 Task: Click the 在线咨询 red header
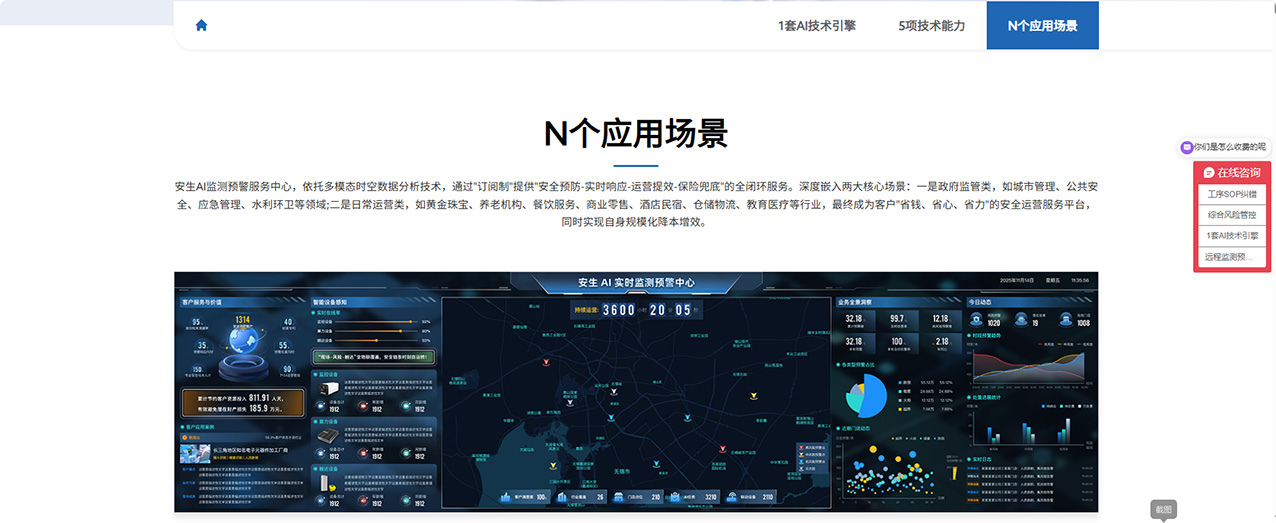[1232, 173]
